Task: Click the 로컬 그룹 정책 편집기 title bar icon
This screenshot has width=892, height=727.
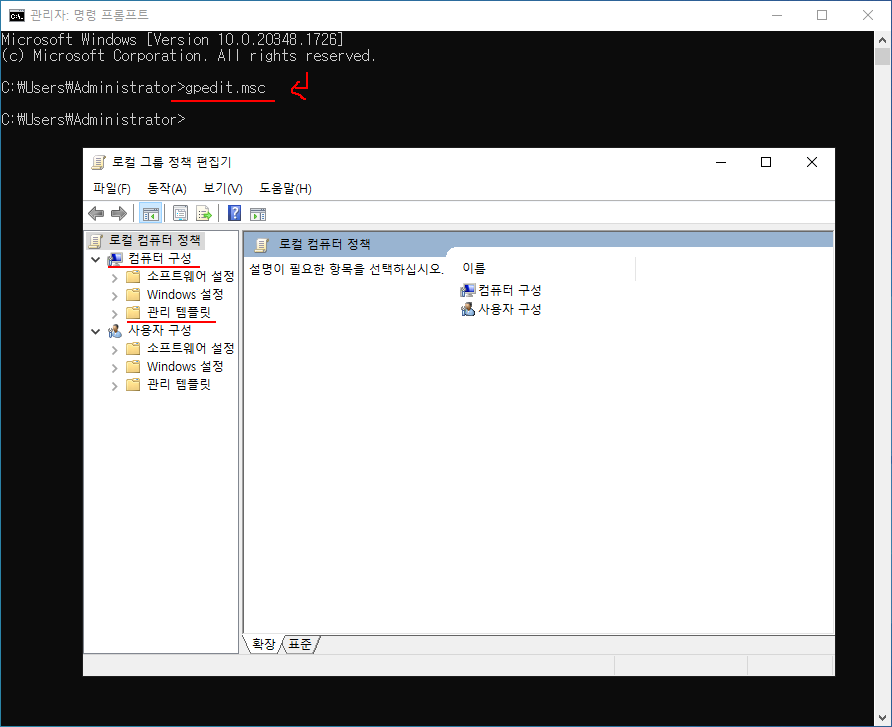Action: (98, 163)
